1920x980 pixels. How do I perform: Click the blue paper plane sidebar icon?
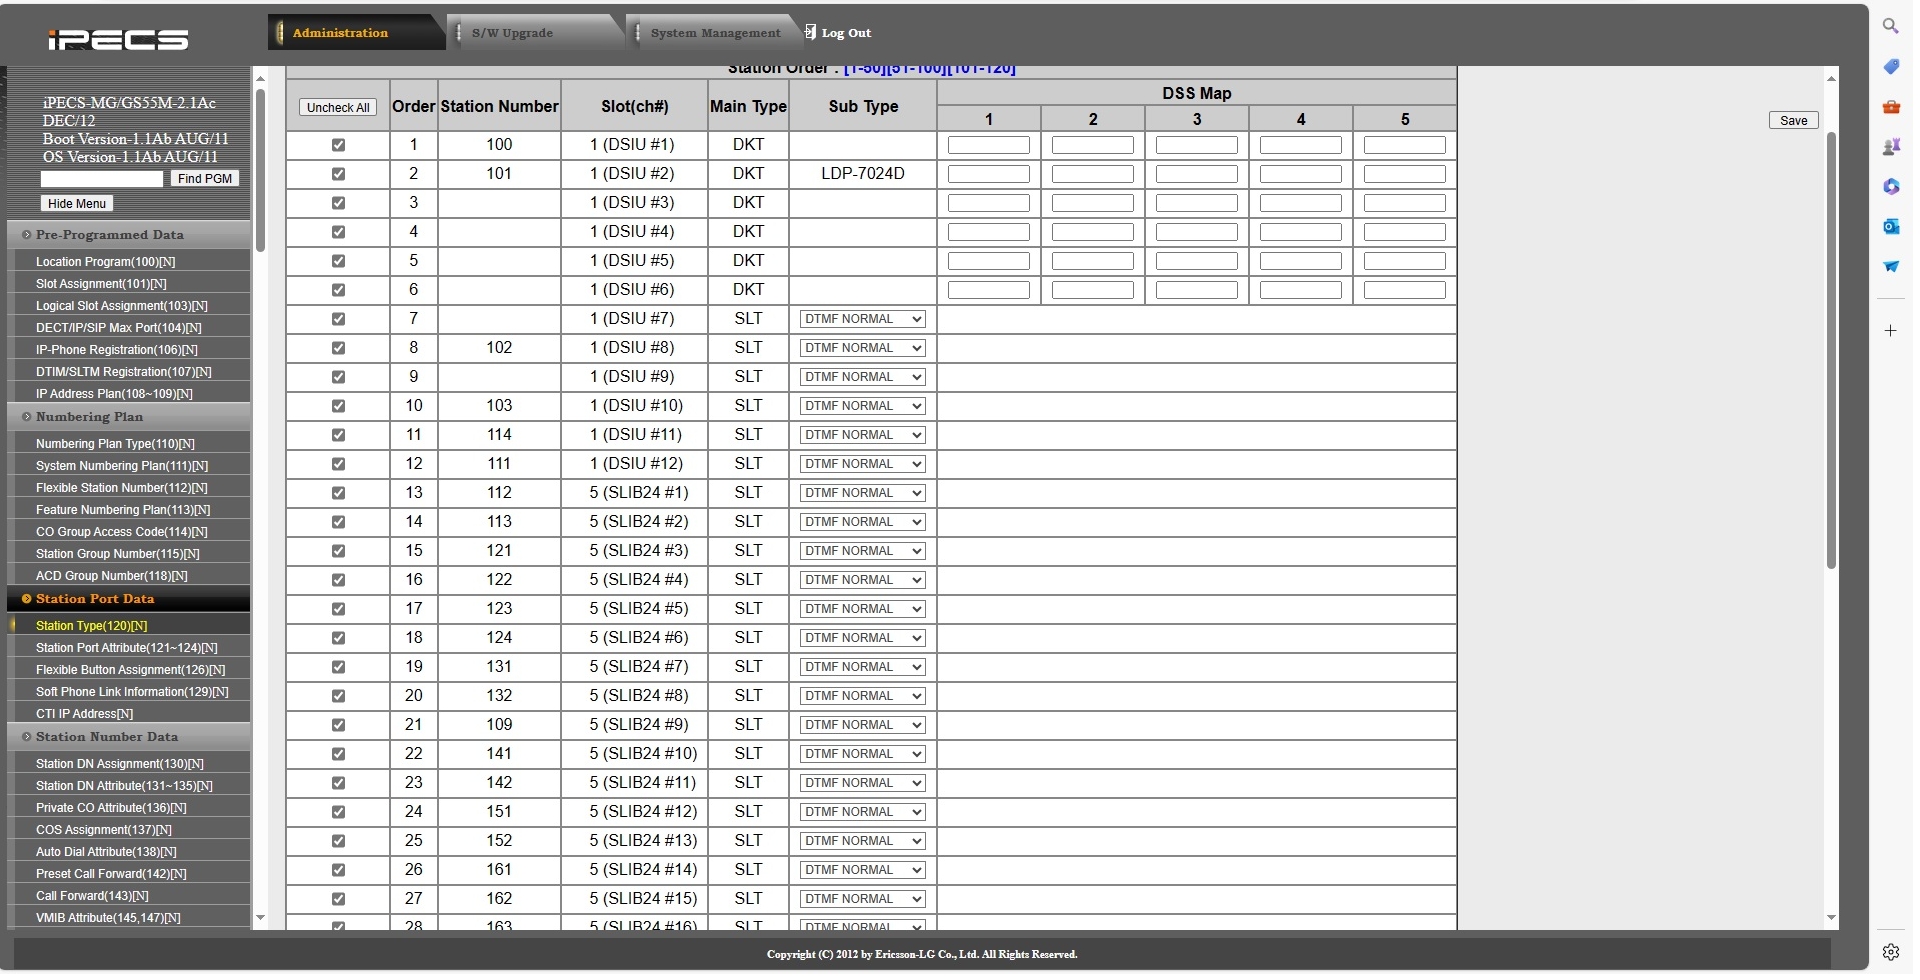tap(1890, 267)
